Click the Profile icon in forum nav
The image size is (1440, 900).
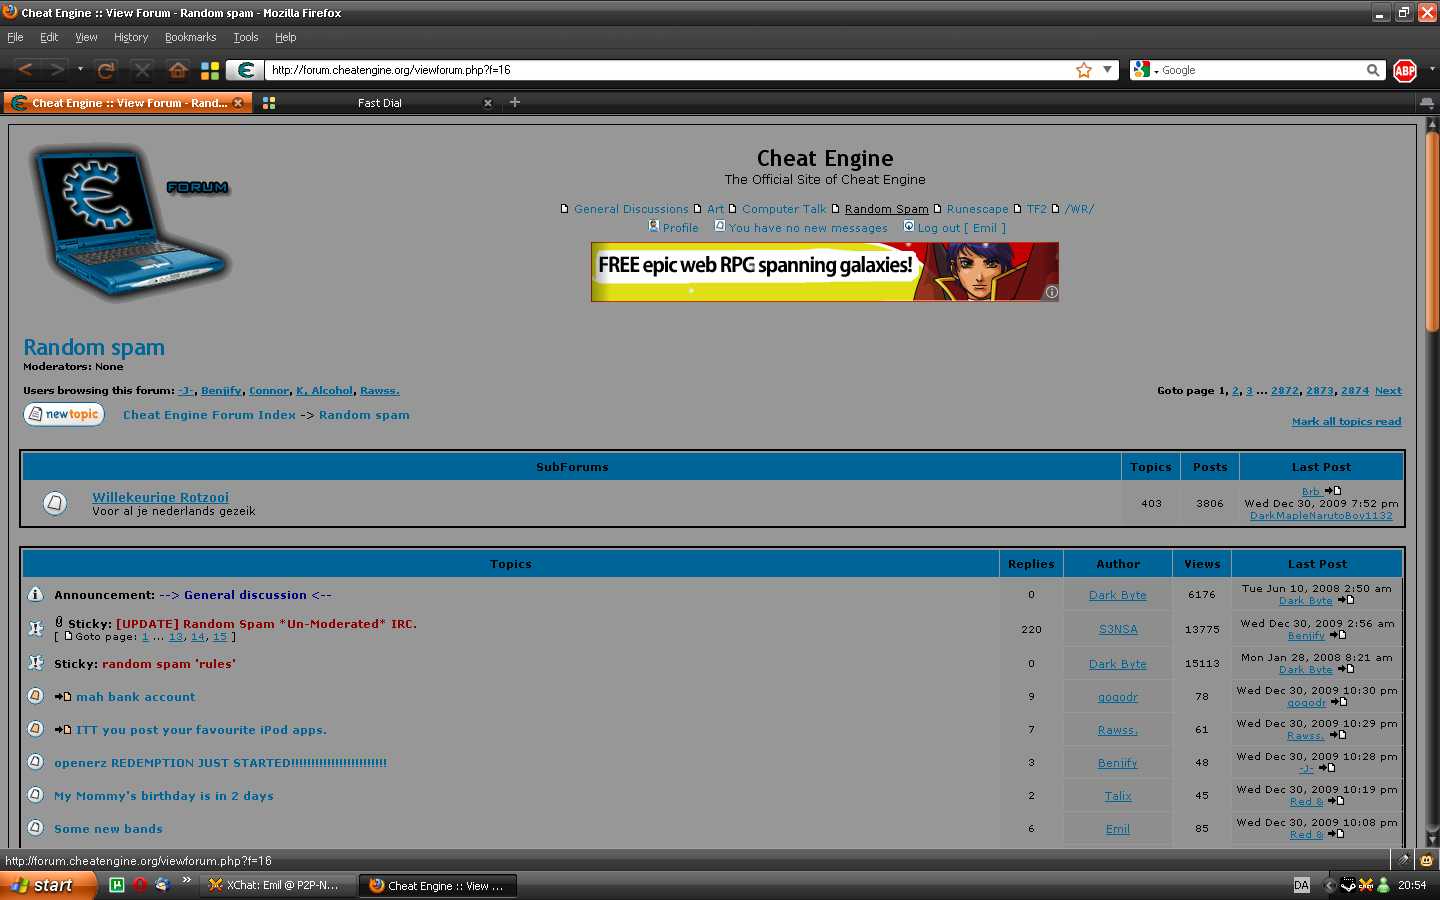[x=654, y=226]
